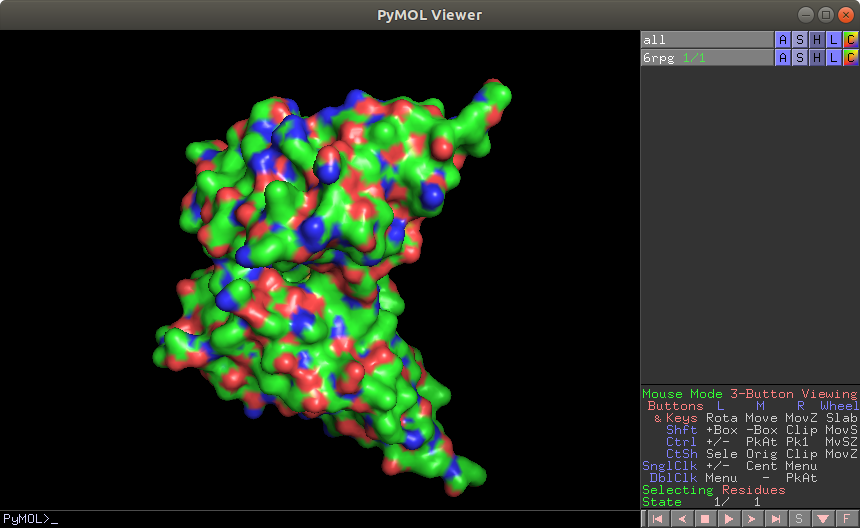Open Label menu for 'all' object
This screenshot has width=860, height=528.
pos(834,39)
